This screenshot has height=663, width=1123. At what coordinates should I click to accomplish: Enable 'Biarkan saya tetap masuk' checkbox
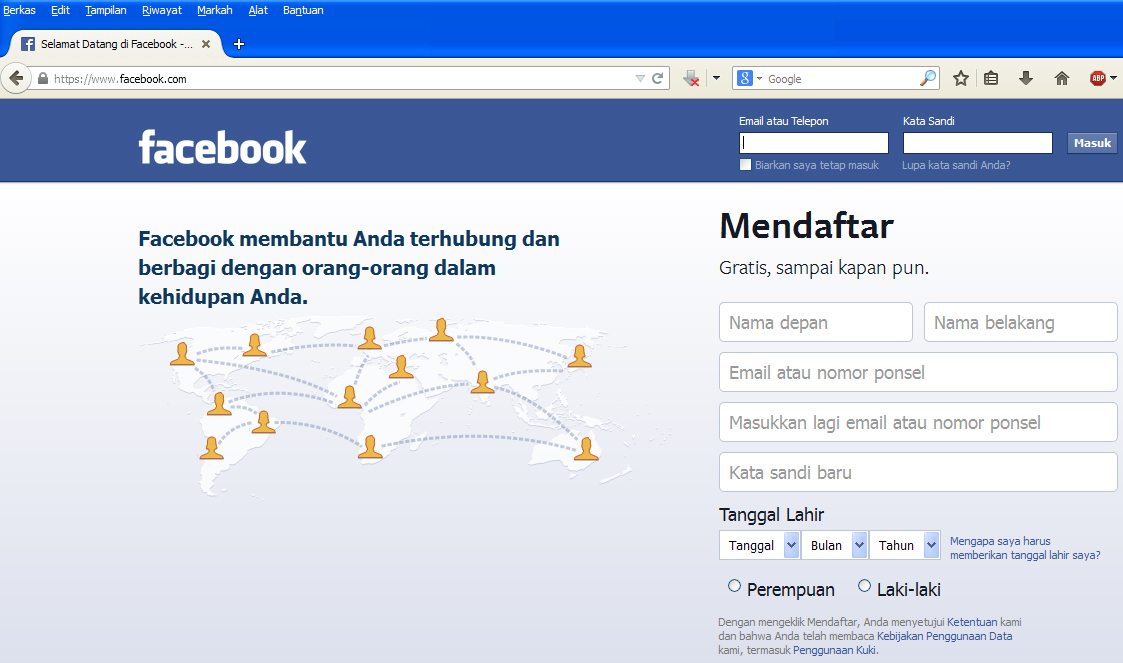pos(745,165)
